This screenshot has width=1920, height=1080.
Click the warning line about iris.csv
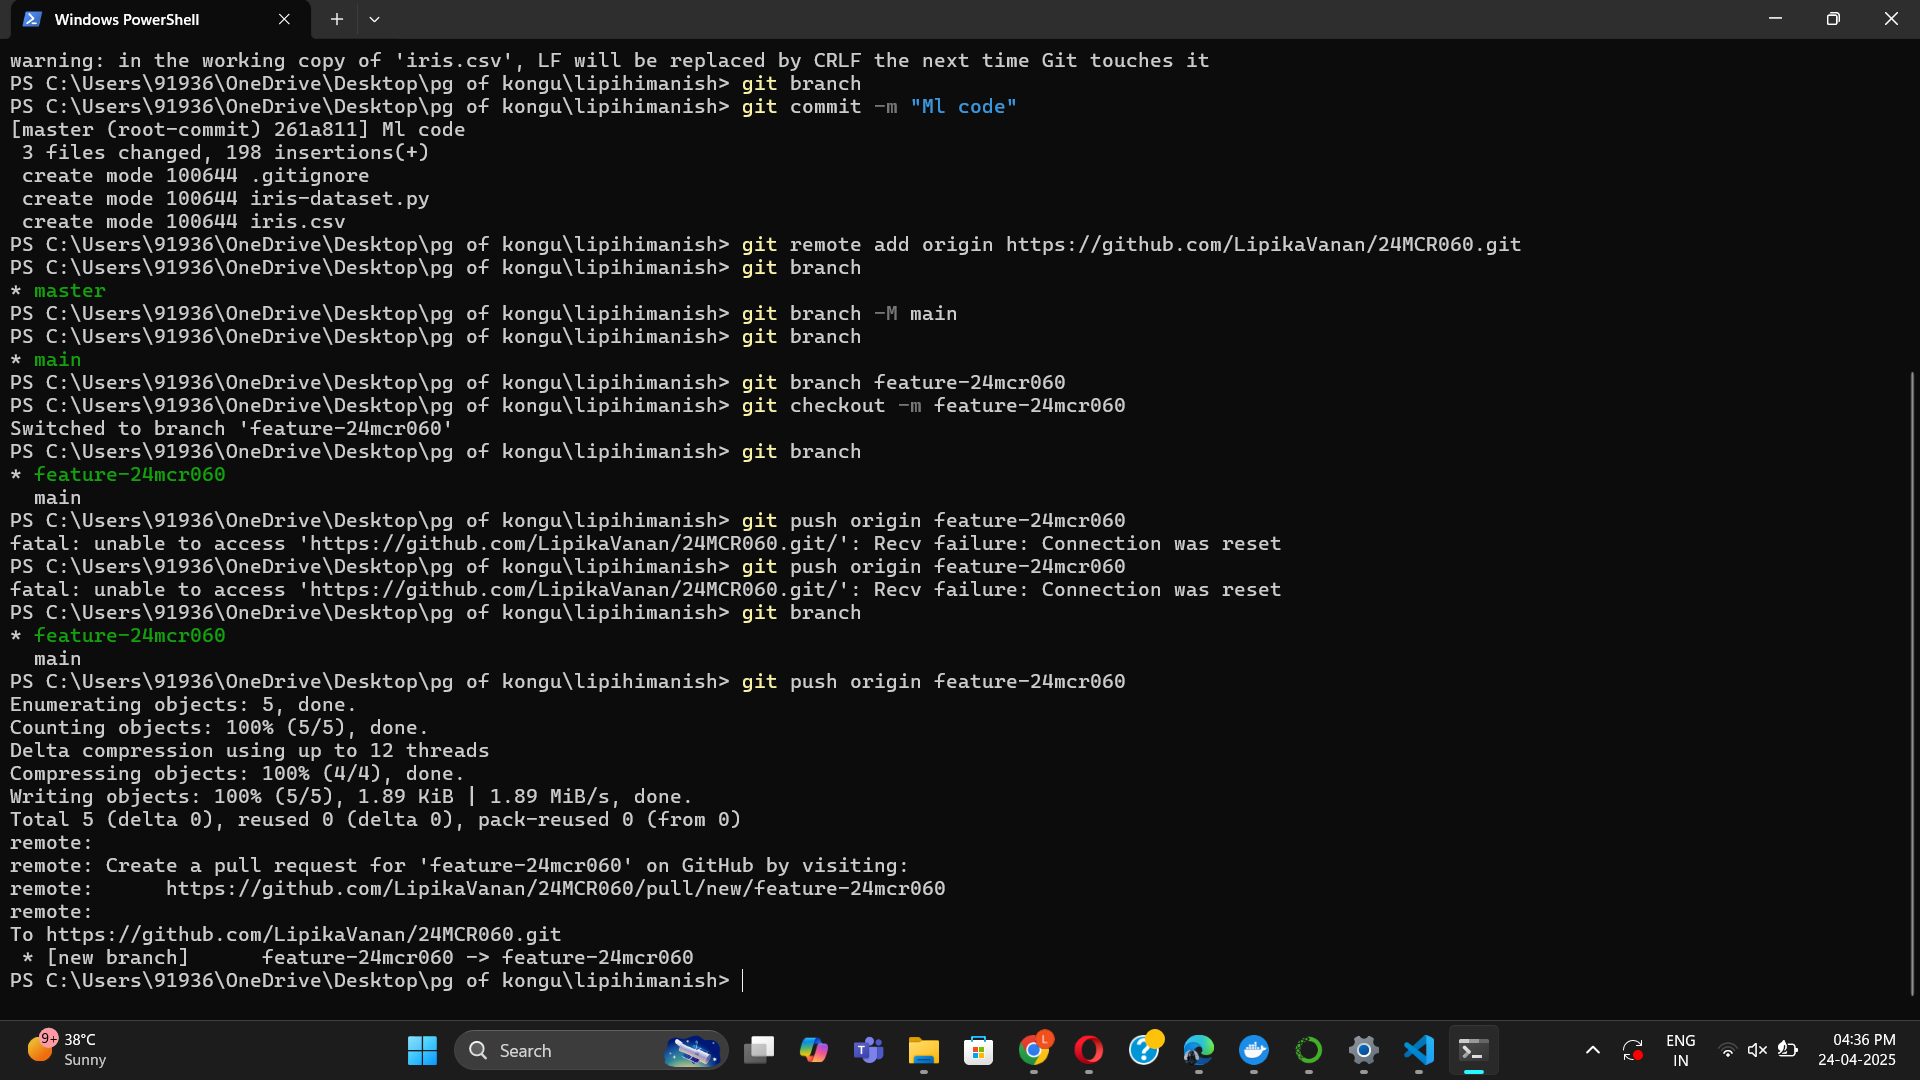point(609,60)
